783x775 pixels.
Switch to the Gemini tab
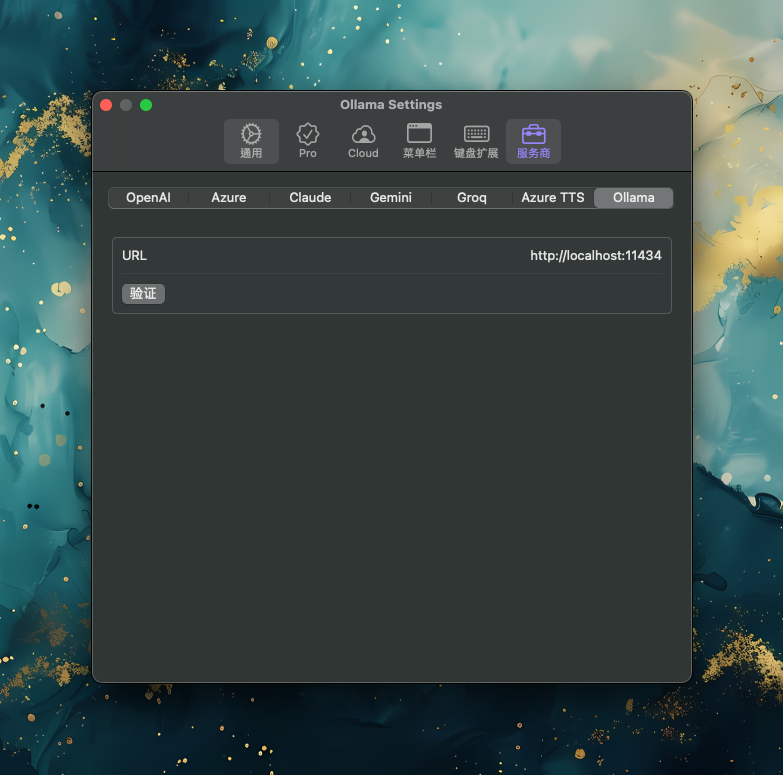click(391, 198)
